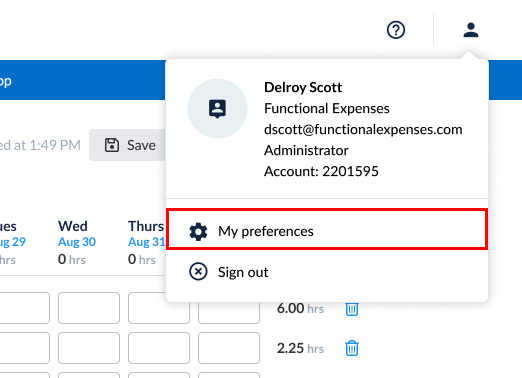Click the 6.00 hrs total
The image size is (522, 378).
coord(300,308)
